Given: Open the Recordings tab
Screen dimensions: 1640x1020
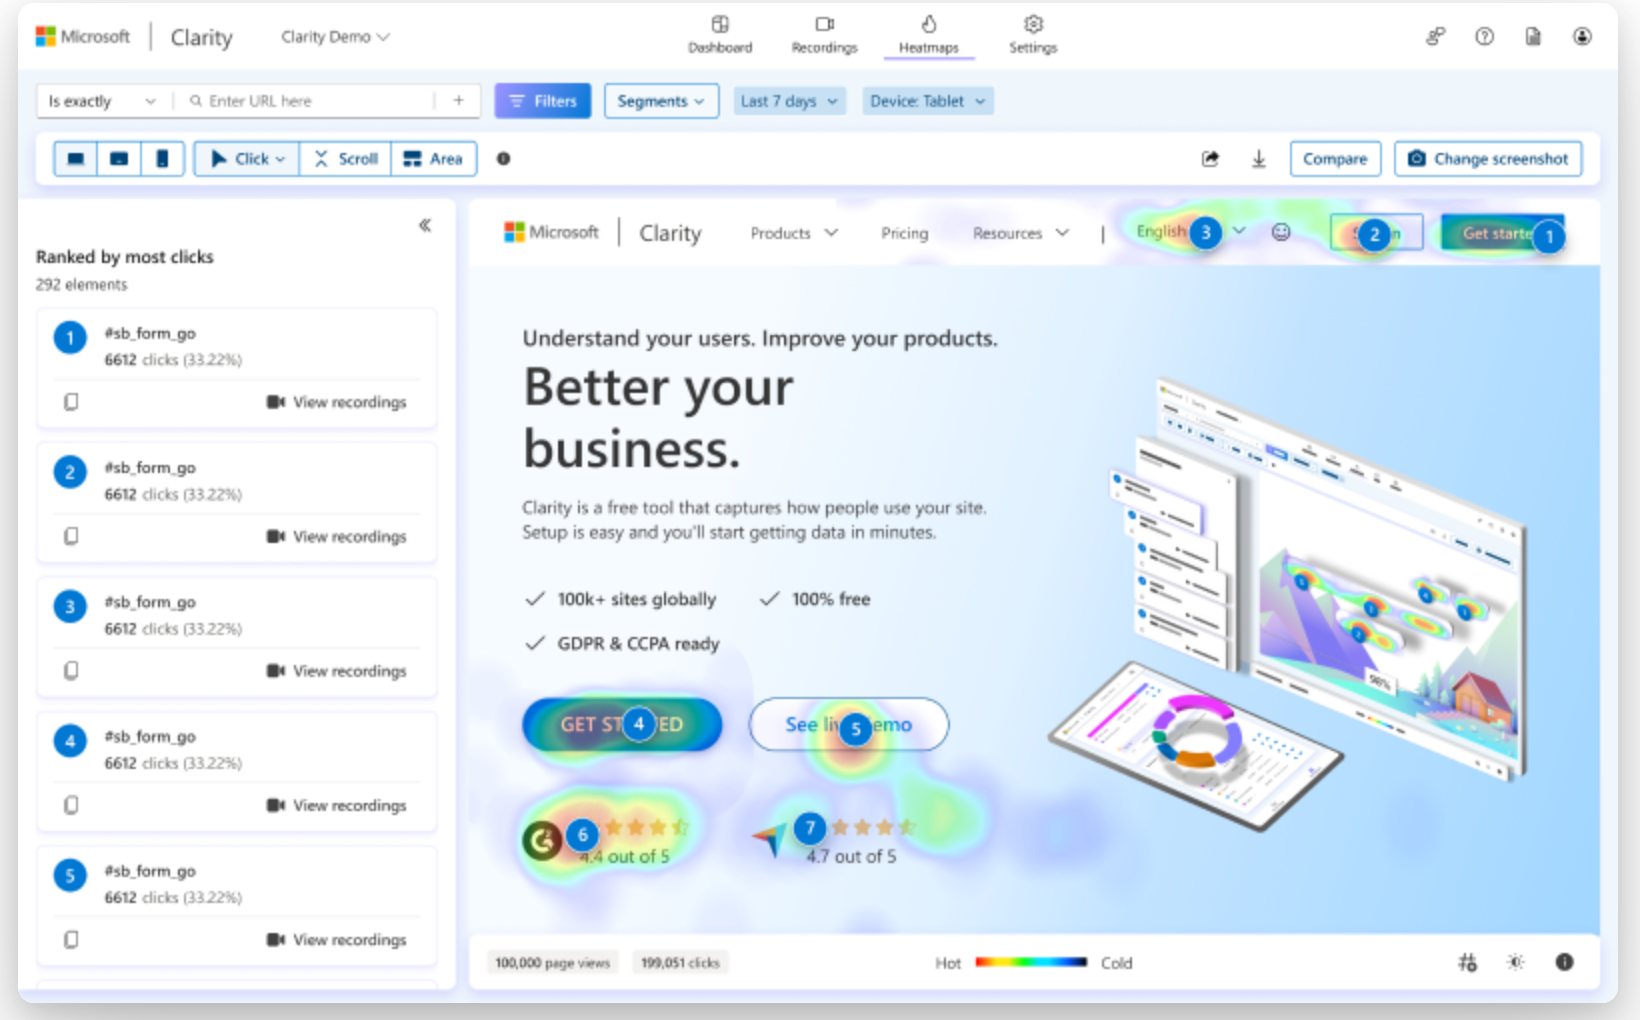Looking at the screenshot, I should coord(824,34).
